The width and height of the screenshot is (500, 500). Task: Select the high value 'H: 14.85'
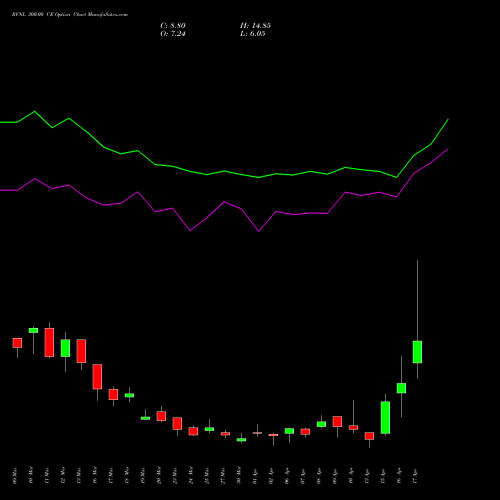(255, 26)
